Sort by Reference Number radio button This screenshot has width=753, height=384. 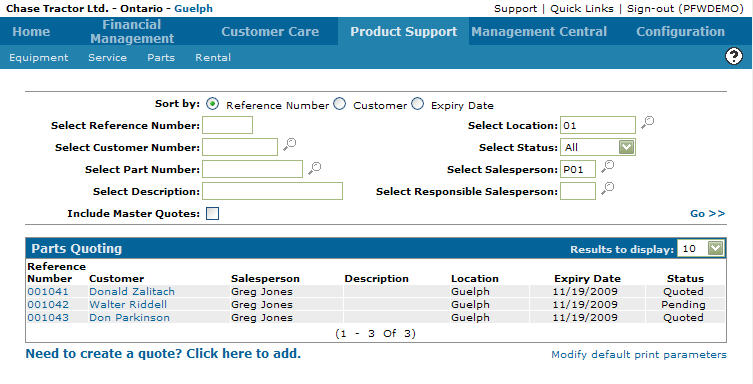212,104
